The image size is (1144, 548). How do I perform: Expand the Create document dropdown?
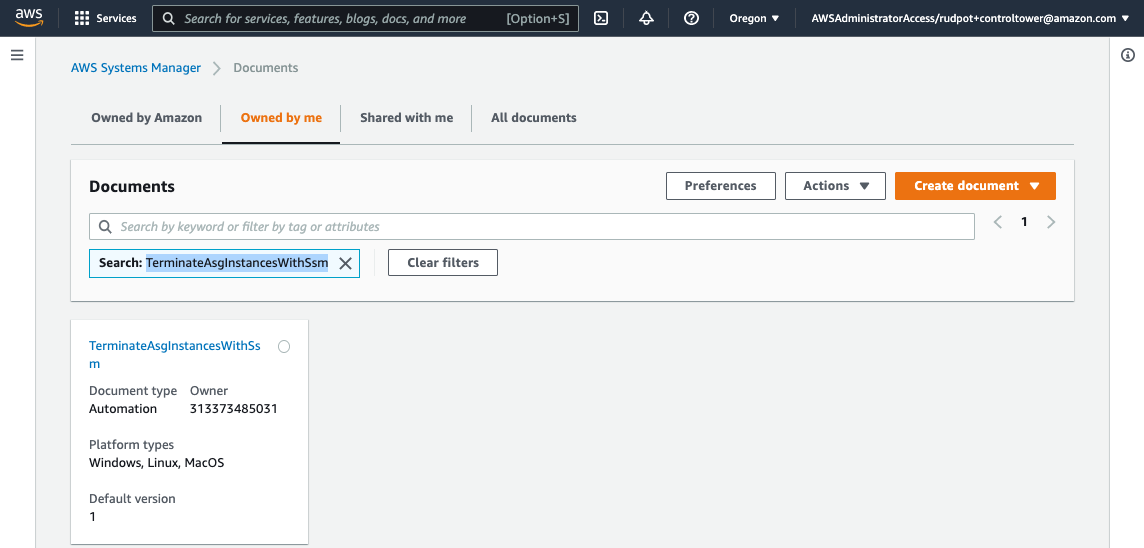point(975,186)
